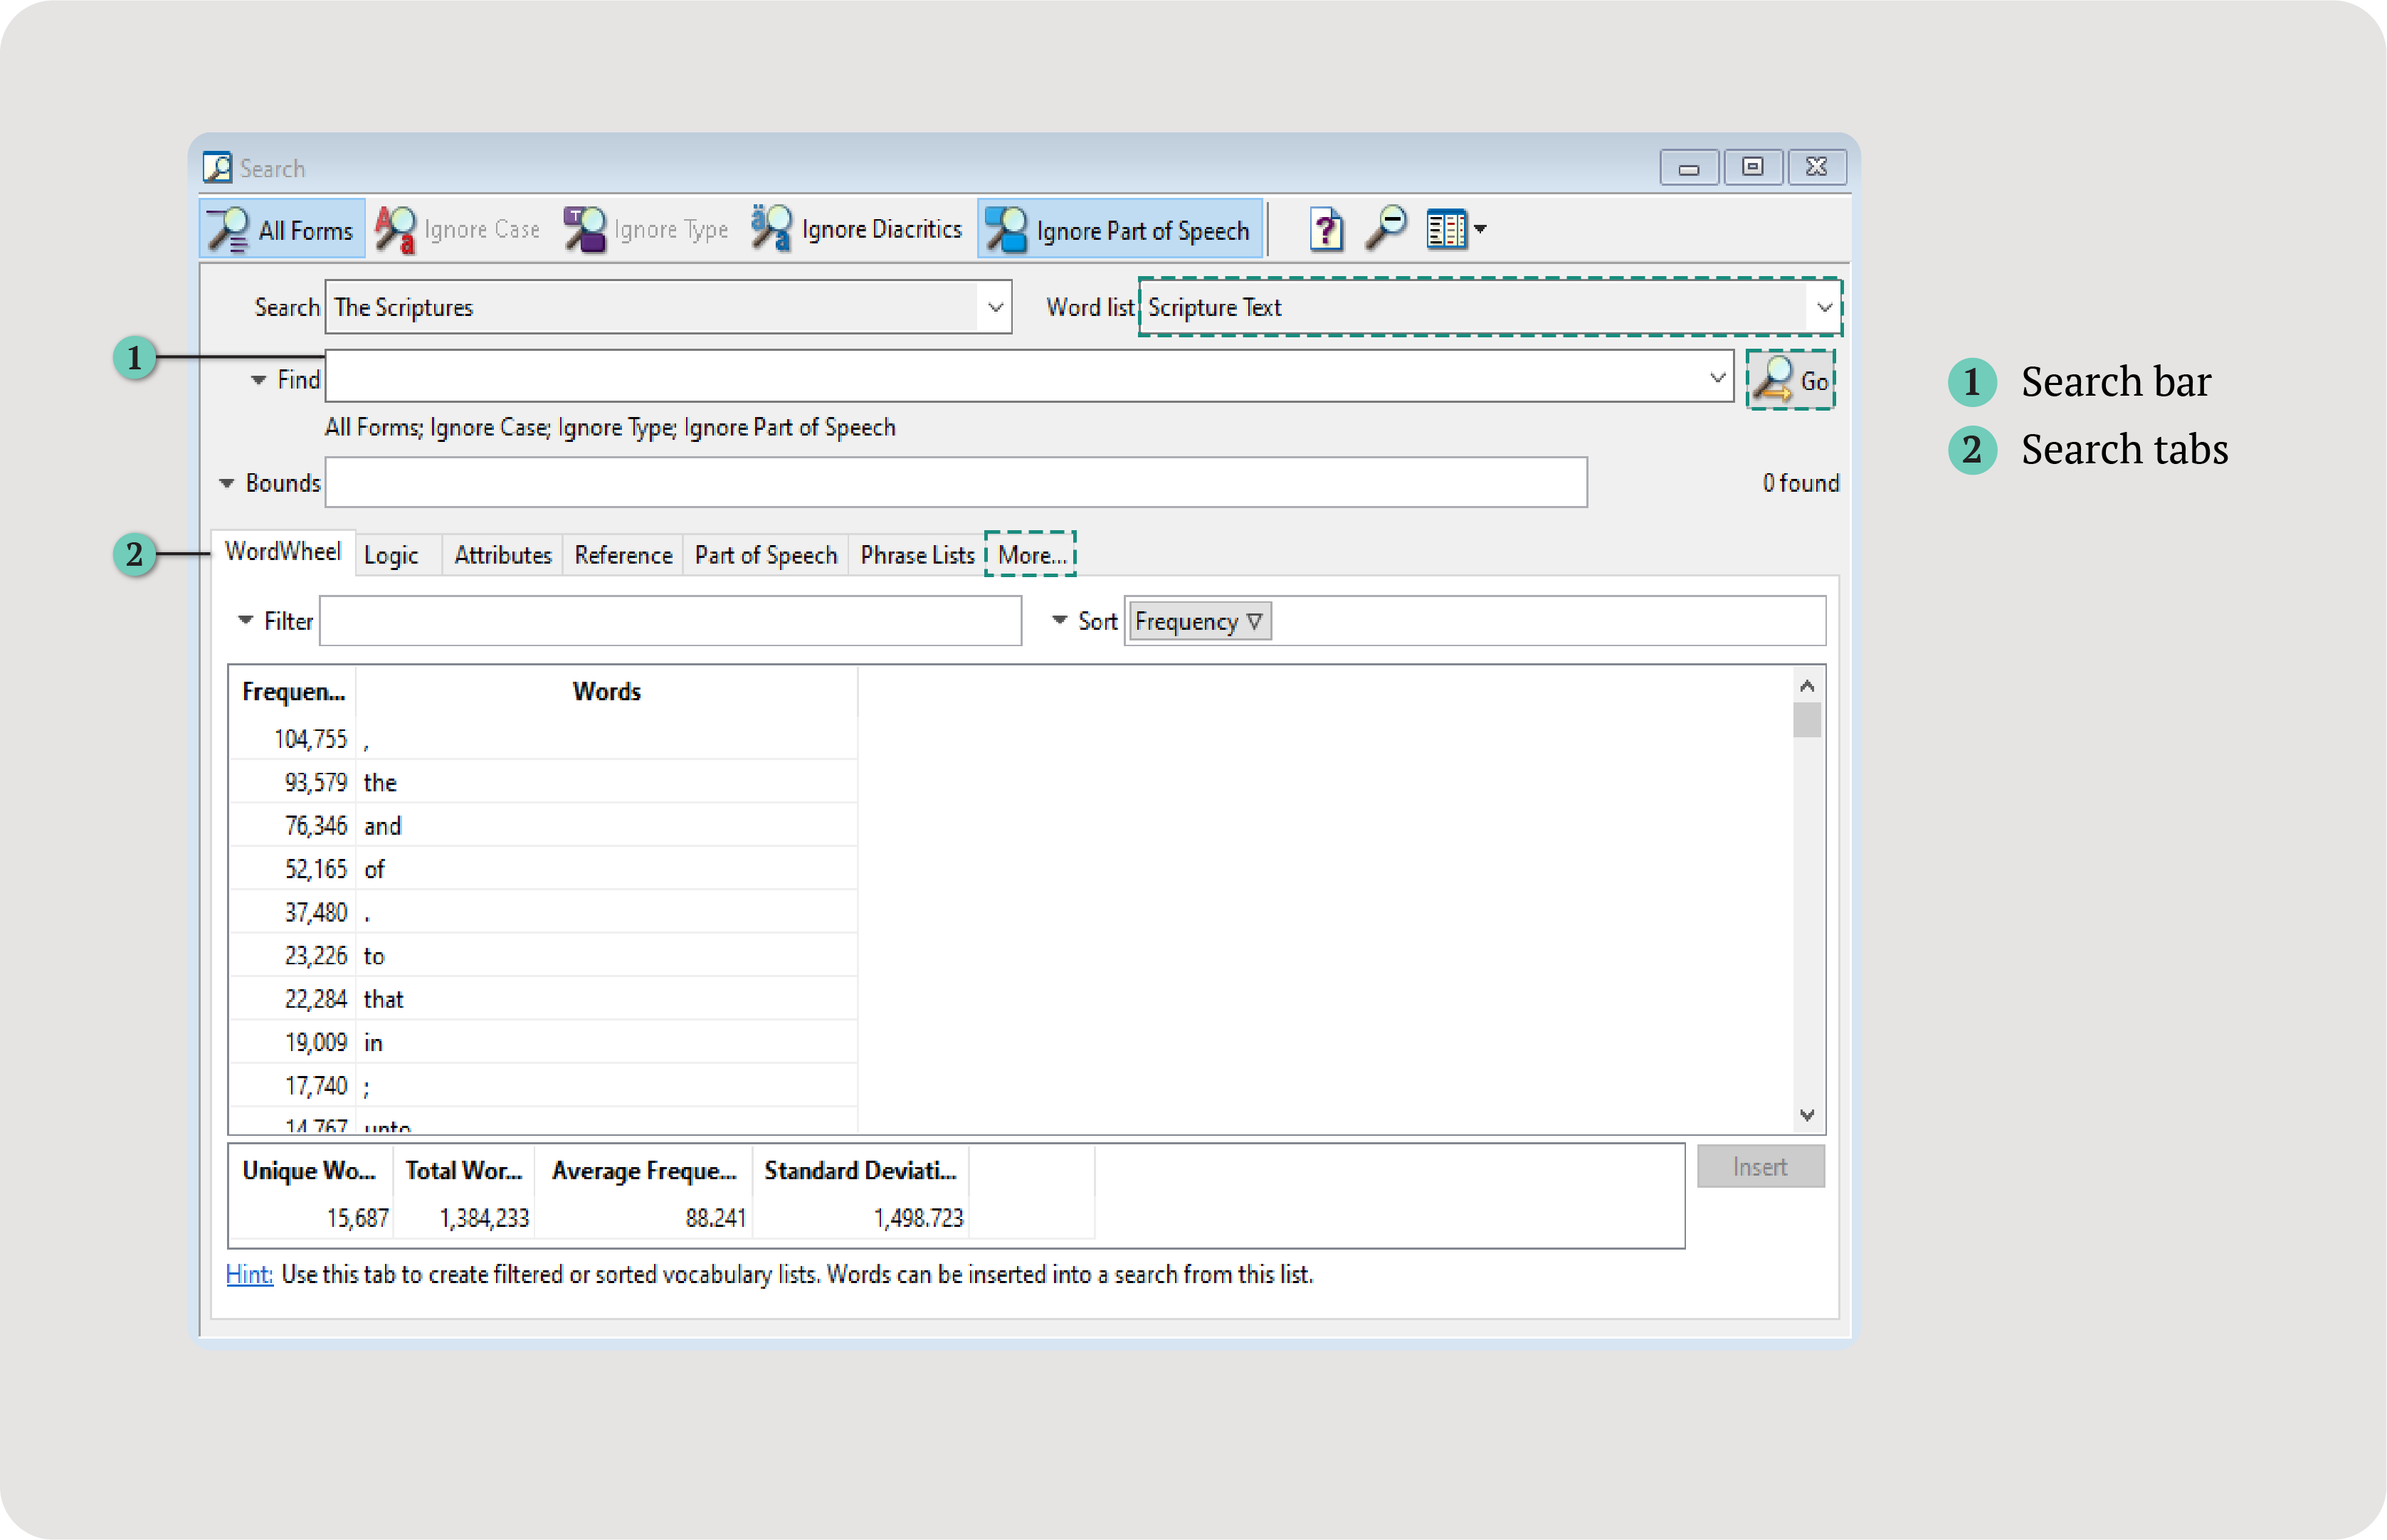Click the word list scrollbar down arrow
This screenshot has width=2387, height=1540.
(1806, 1114)
